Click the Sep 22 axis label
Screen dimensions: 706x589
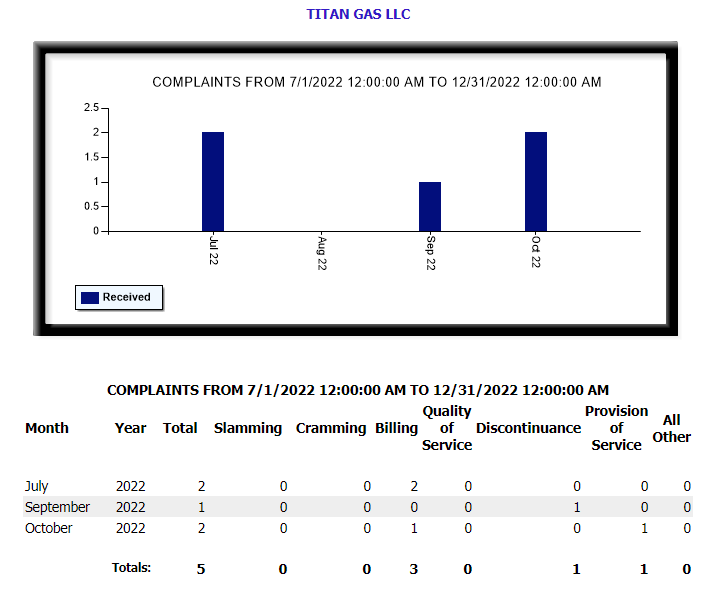tap(430, 253)
